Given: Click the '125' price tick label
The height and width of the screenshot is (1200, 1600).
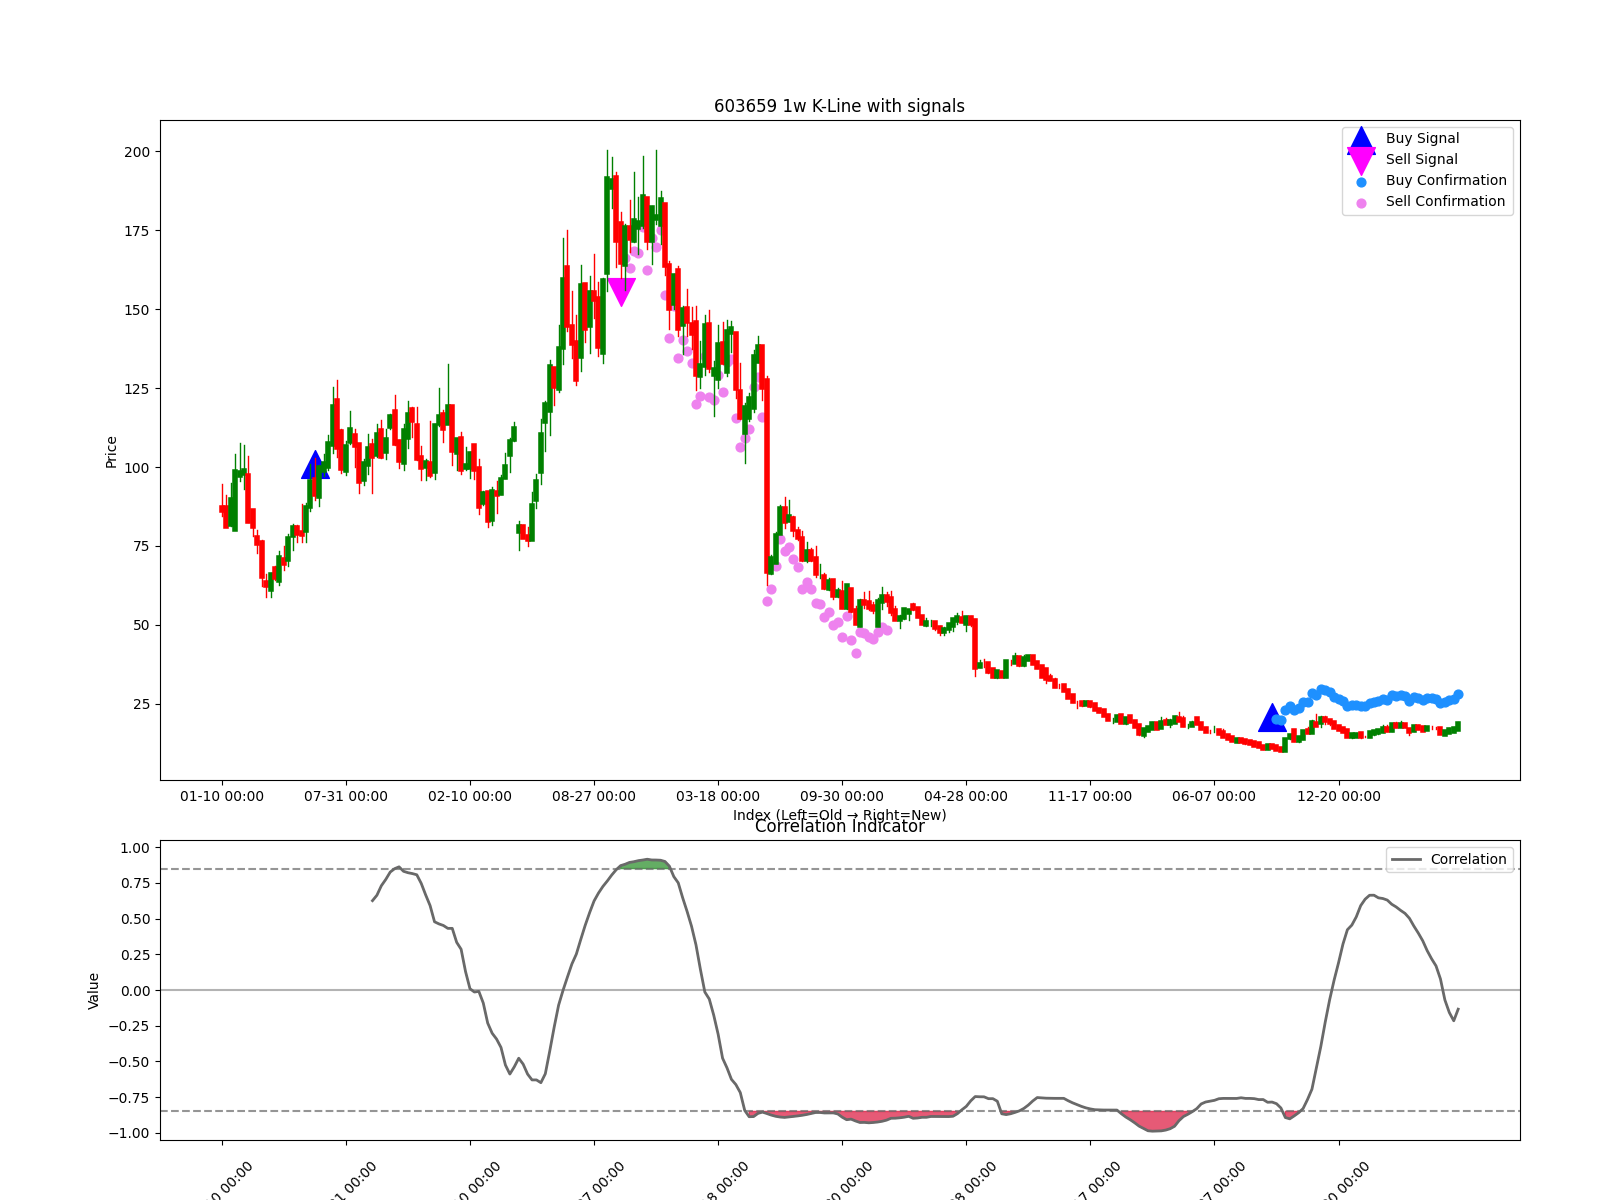Looking at the screenshot, I should pyautogui.click(x=137, y=389).
